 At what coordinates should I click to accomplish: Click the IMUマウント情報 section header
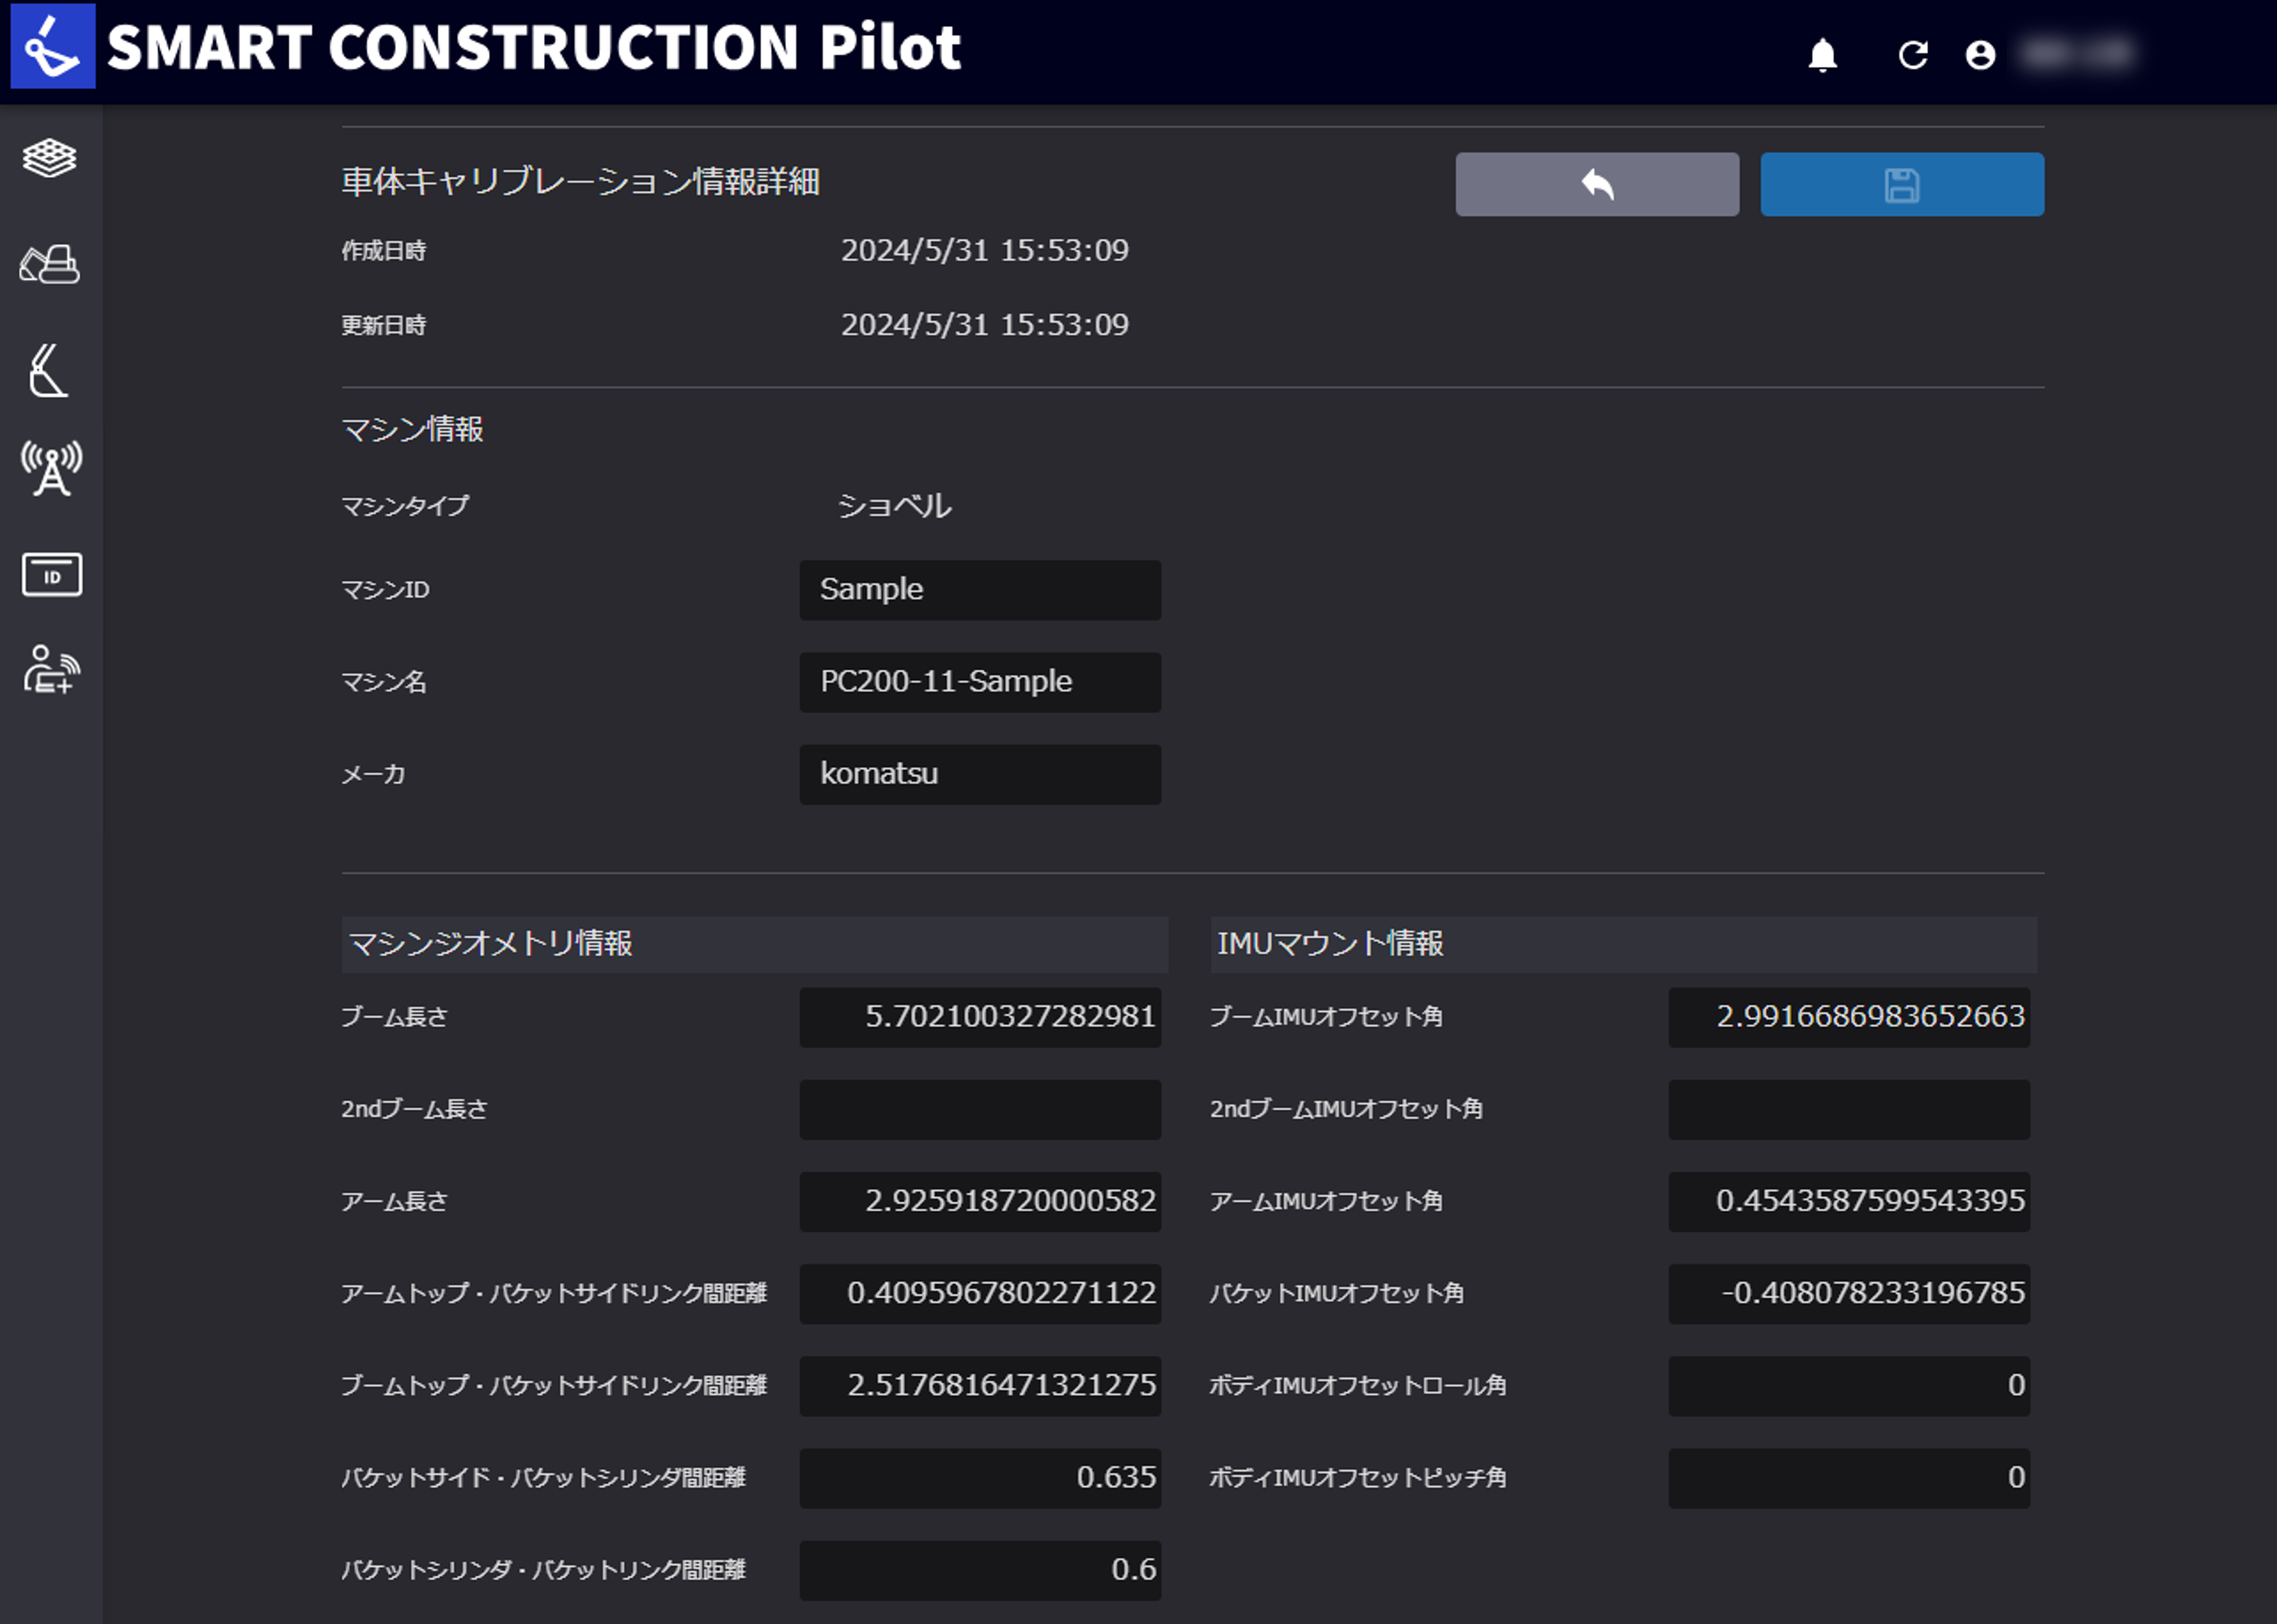[x=1624, y=944]
